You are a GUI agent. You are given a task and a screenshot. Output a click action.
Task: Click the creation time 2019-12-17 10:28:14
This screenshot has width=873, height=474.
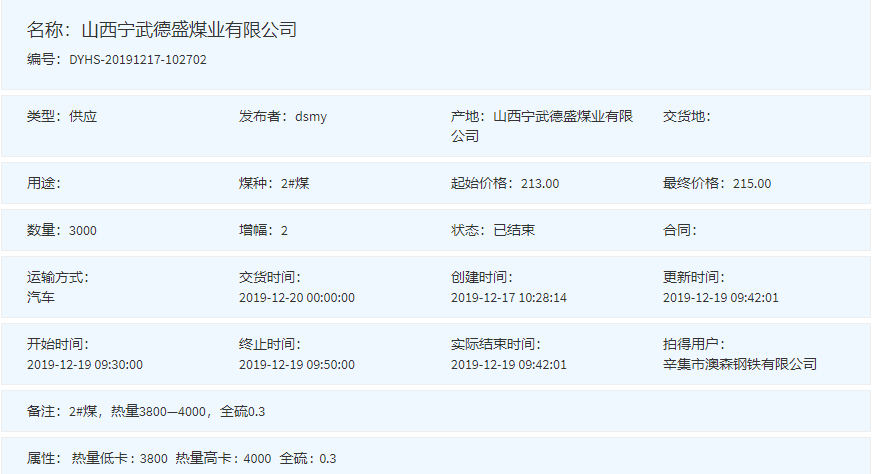pos(509,297)
